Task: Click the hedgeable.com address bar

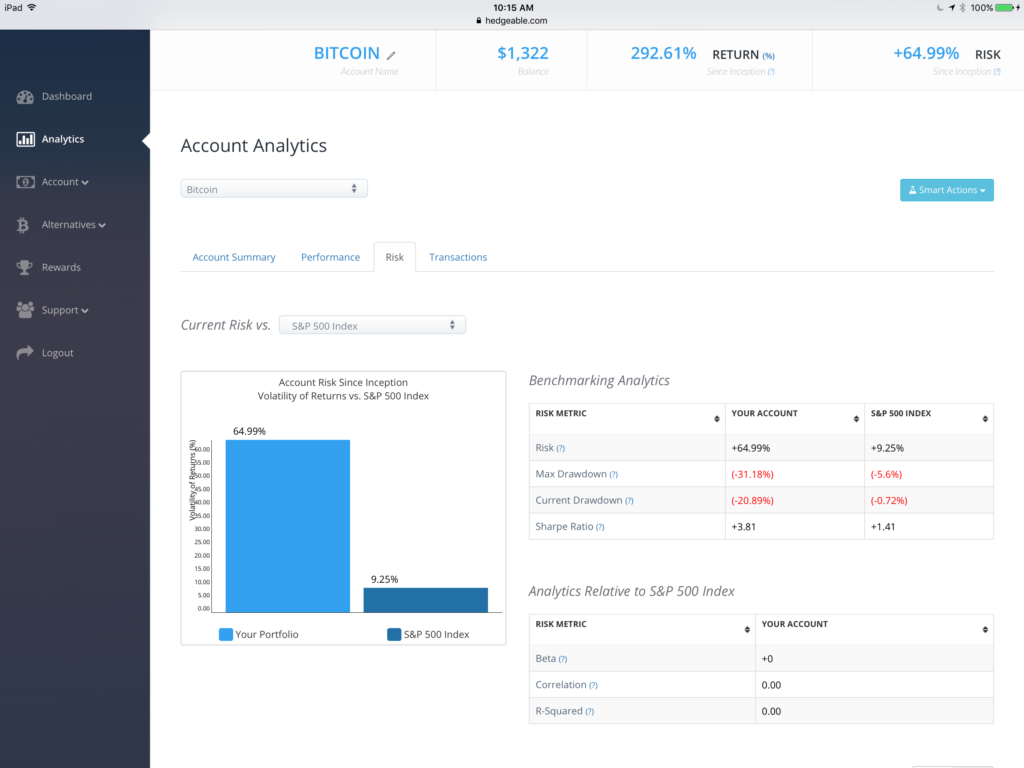Action: pos(512,21)
